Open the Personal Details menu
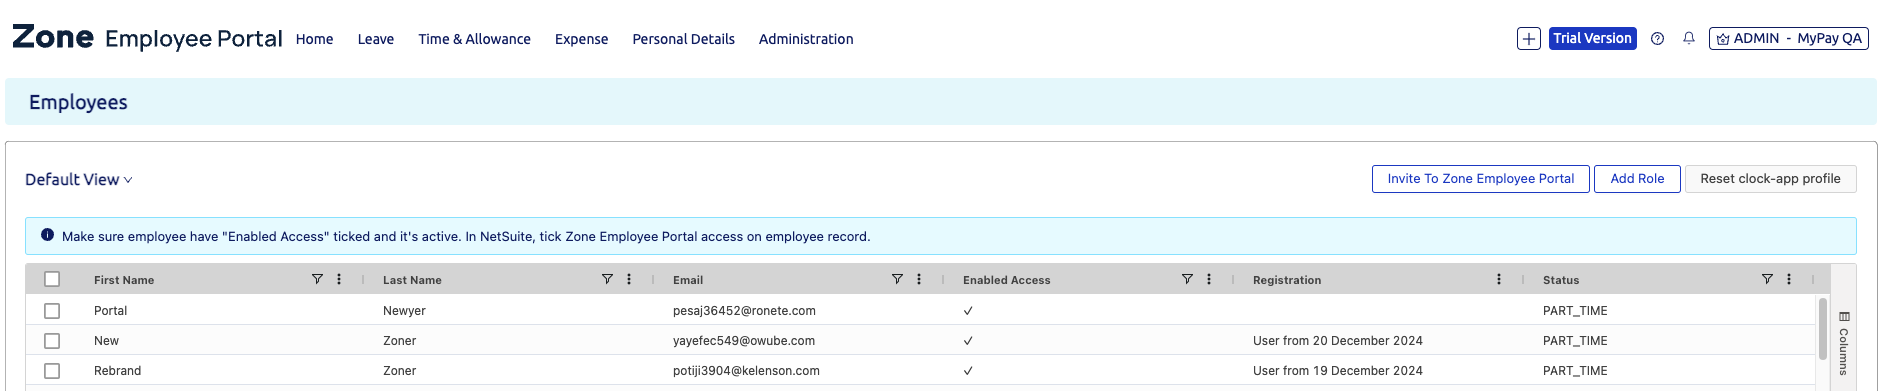The width and height of the screenshot is (1883, 391). click(x=683, y=39)
